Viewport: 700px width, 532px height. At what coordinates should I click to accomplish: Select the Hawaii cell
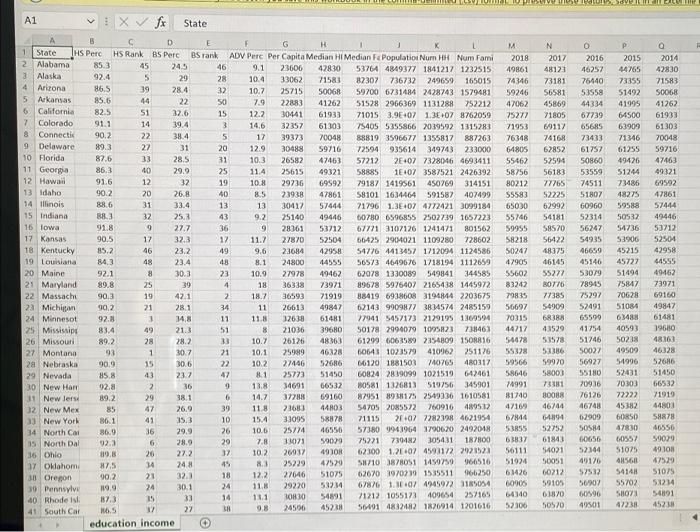56,181
